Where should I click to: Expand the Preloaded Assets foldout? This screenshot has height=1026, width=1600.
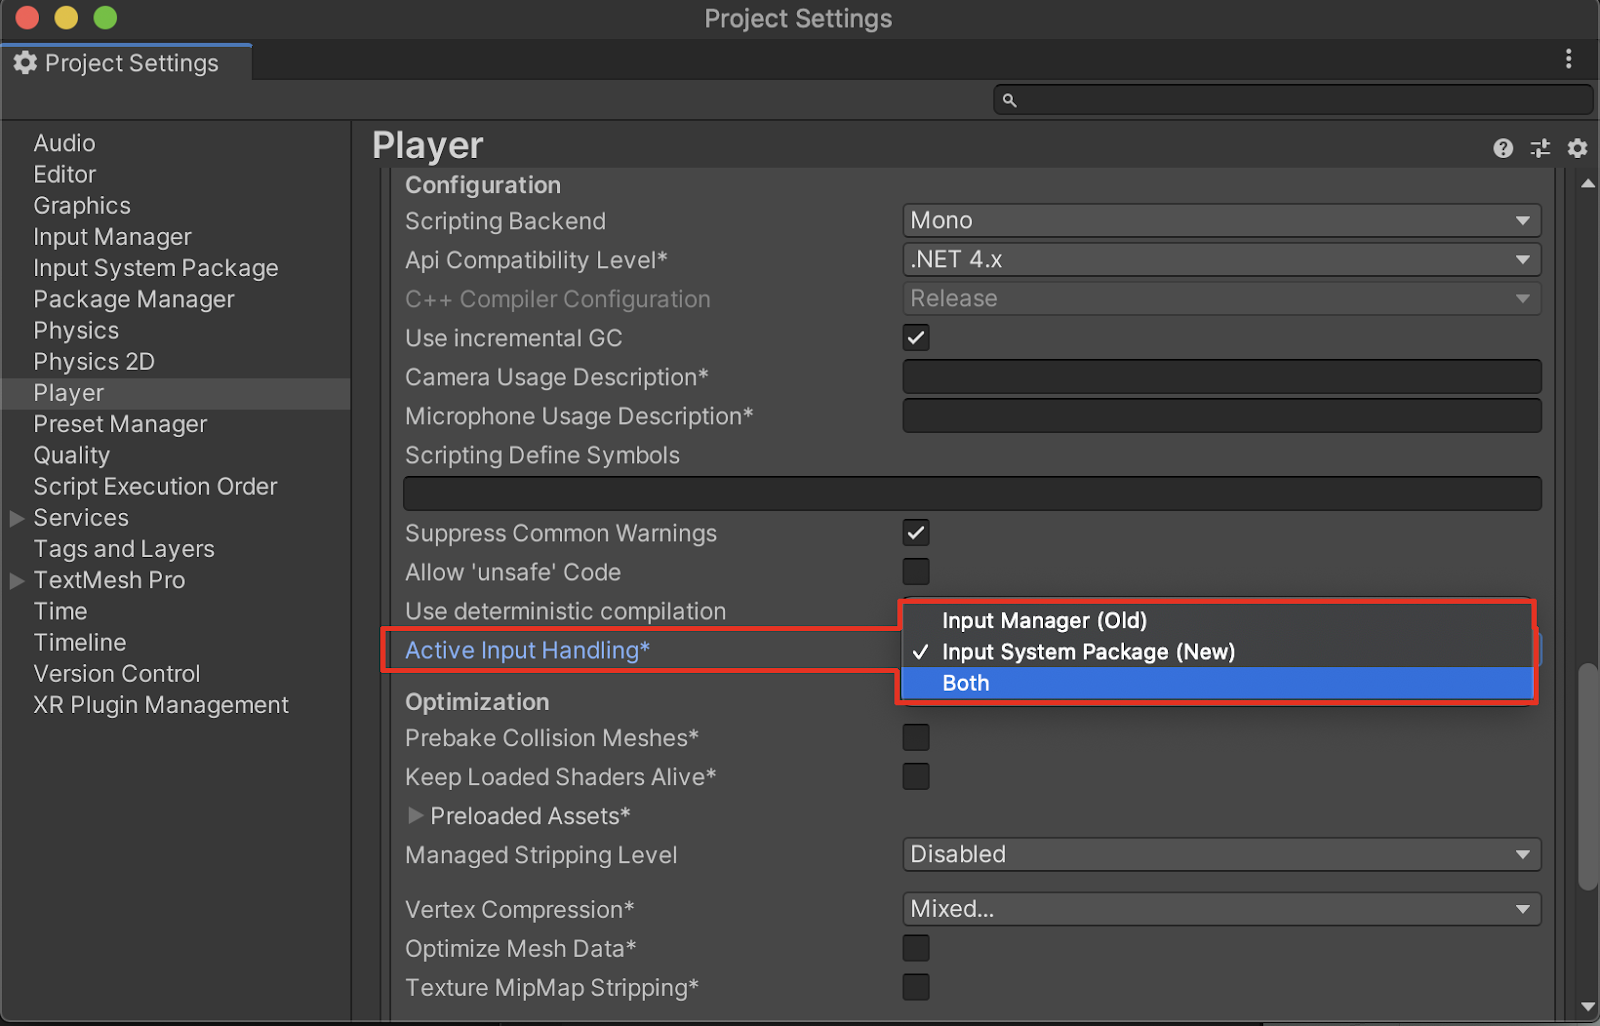[416, 816]
